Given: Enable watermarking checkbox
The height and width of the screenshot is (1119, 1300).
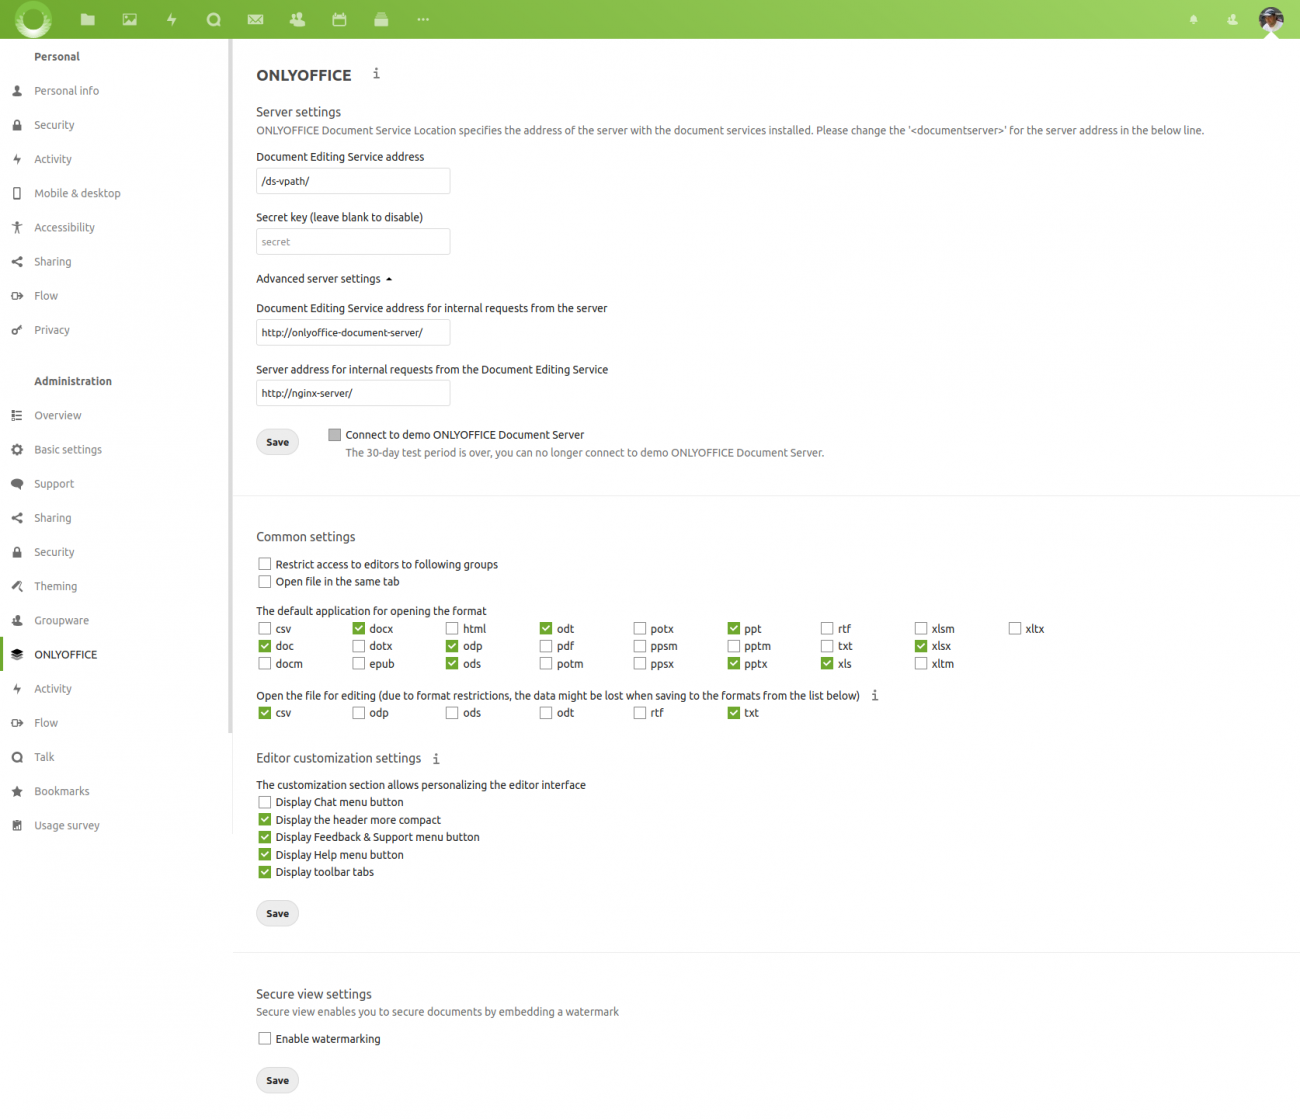Looking at the screenshot, I should tap(265, 1039).
